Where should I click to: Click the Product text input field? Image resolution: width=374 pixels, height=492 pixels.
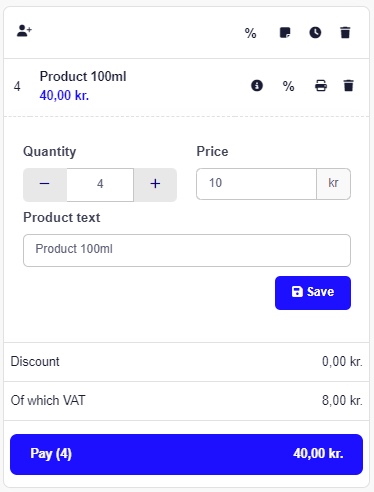tap(187, 250)
